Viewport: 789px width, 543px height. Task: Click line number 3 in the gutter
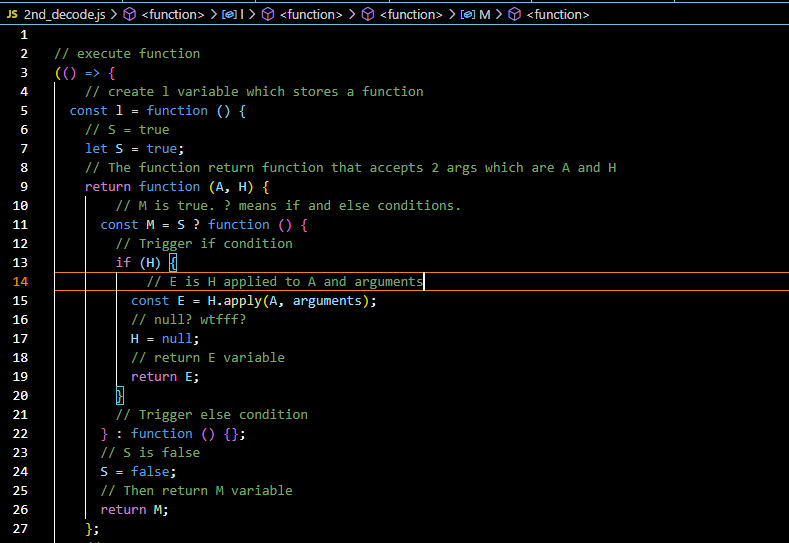coord(23,73)
